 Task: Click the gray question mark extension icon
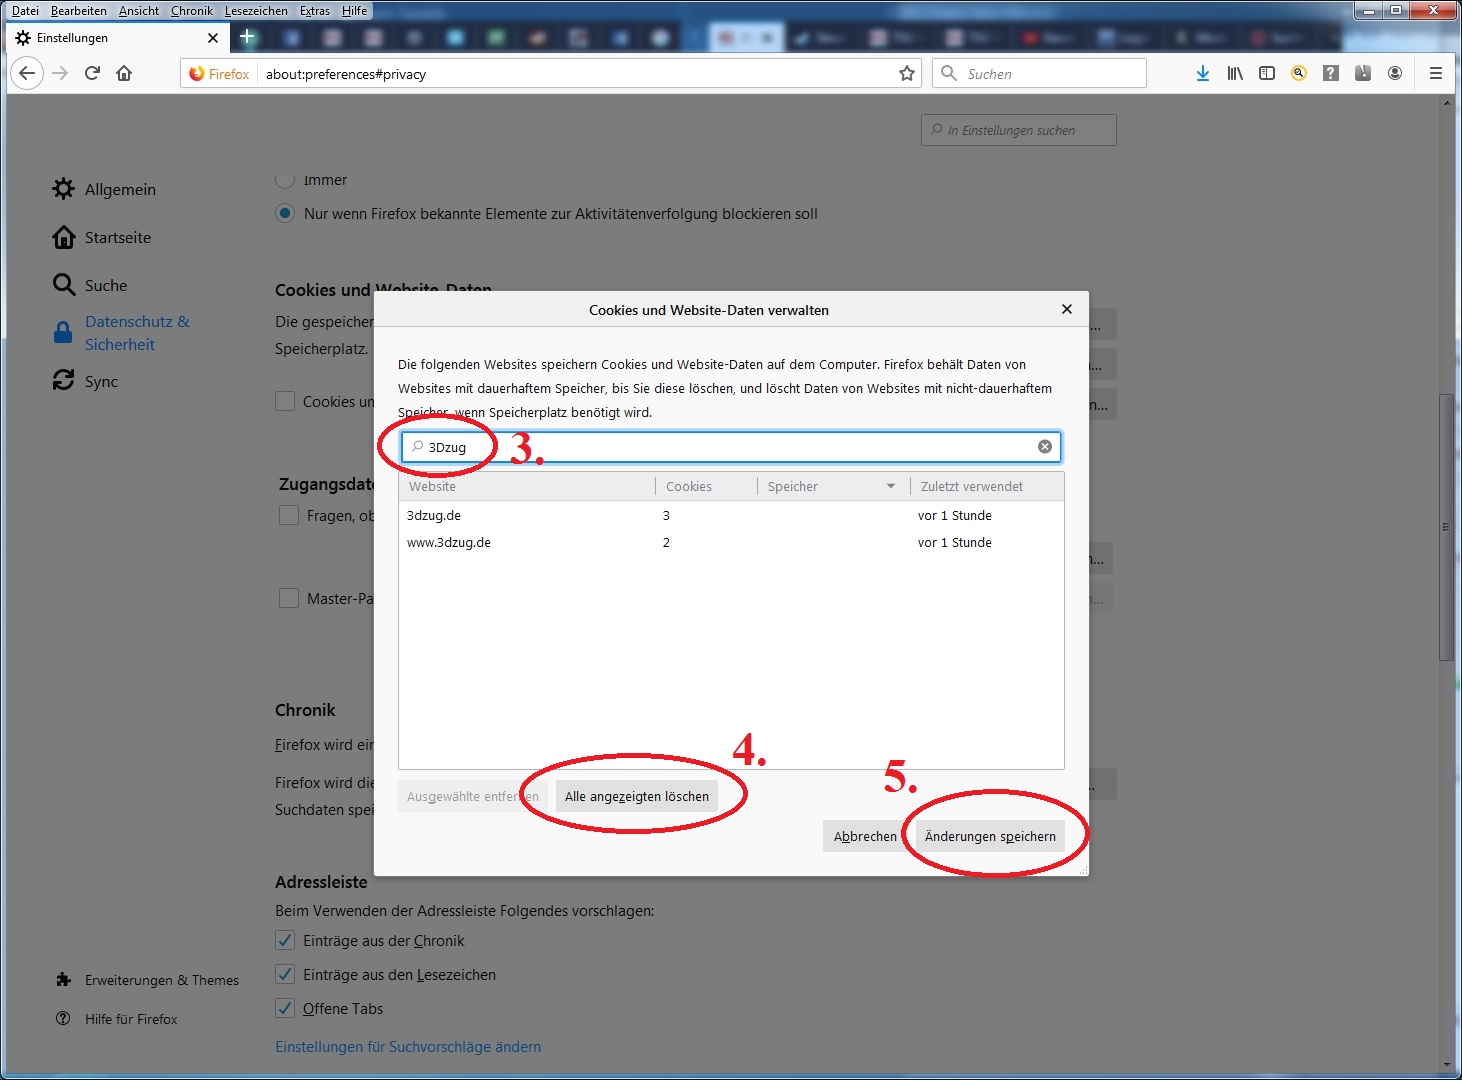[x=1331, y=73]
